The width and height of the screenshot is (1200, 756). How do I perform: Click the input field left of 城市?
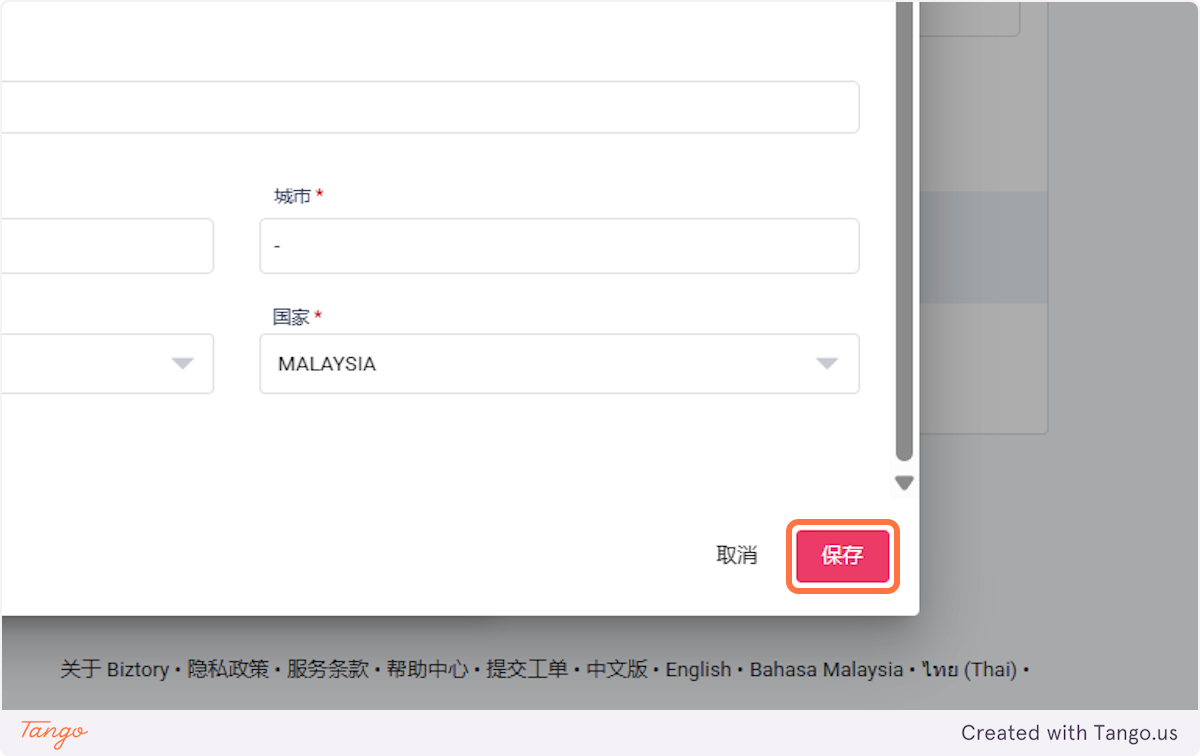point(107,246)
